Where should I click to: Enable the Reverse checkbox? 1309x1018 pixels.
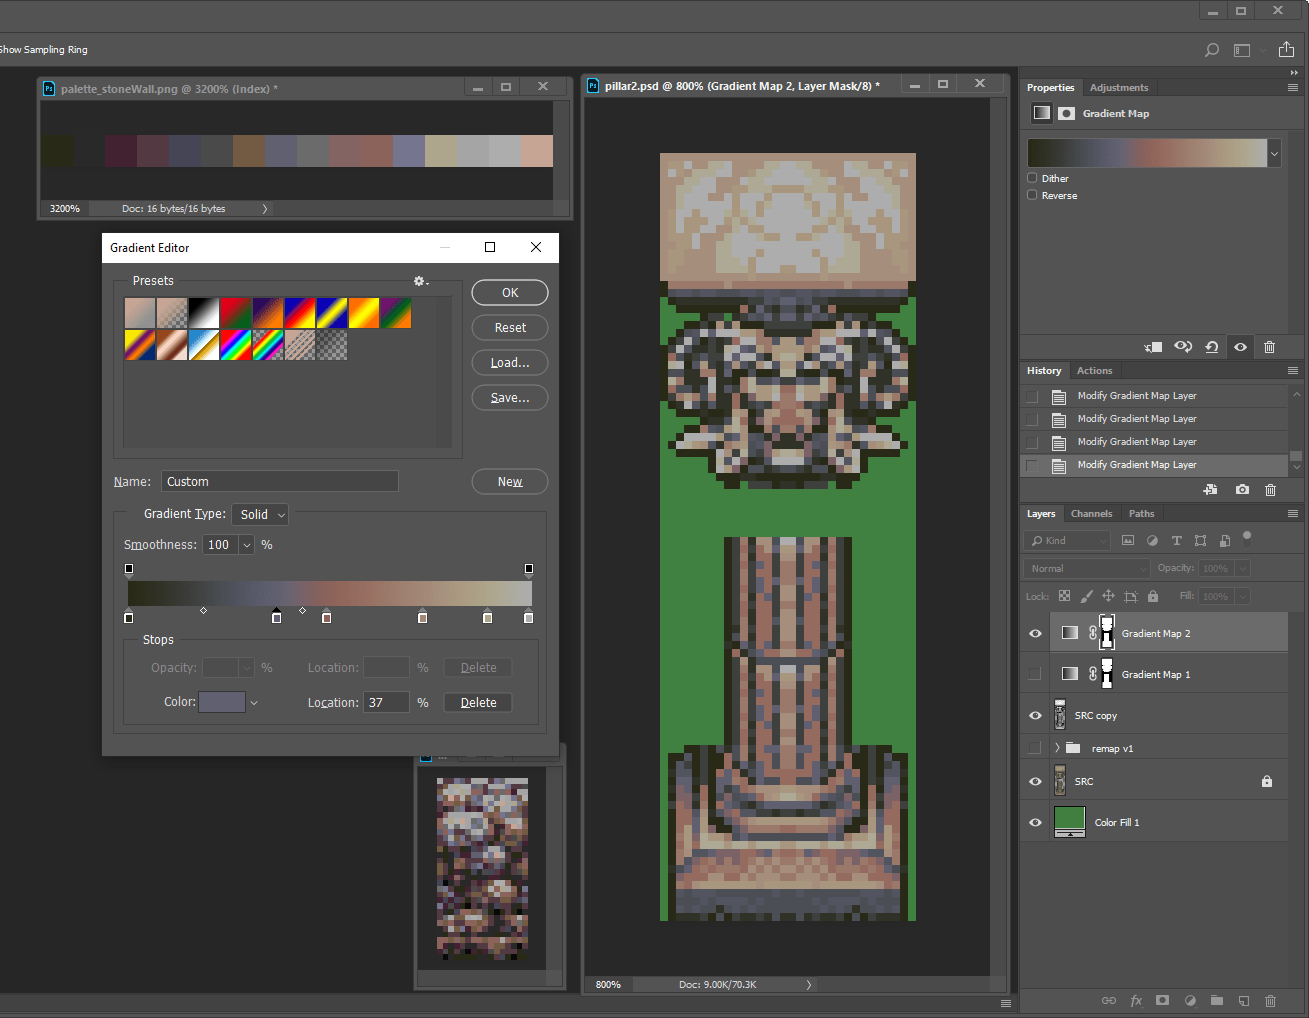(1032, 195)
